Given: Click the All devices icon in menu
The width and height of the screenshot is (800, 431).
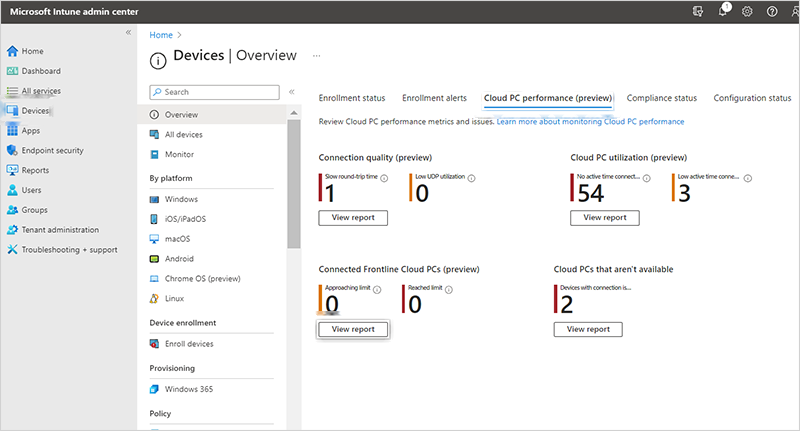Looking at the screenshot, I should tap(154, 135).
